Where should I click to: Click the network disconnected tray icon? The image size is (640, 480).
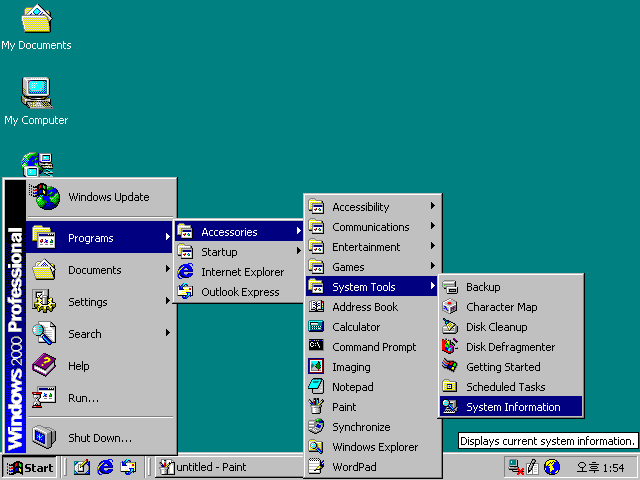516,467
